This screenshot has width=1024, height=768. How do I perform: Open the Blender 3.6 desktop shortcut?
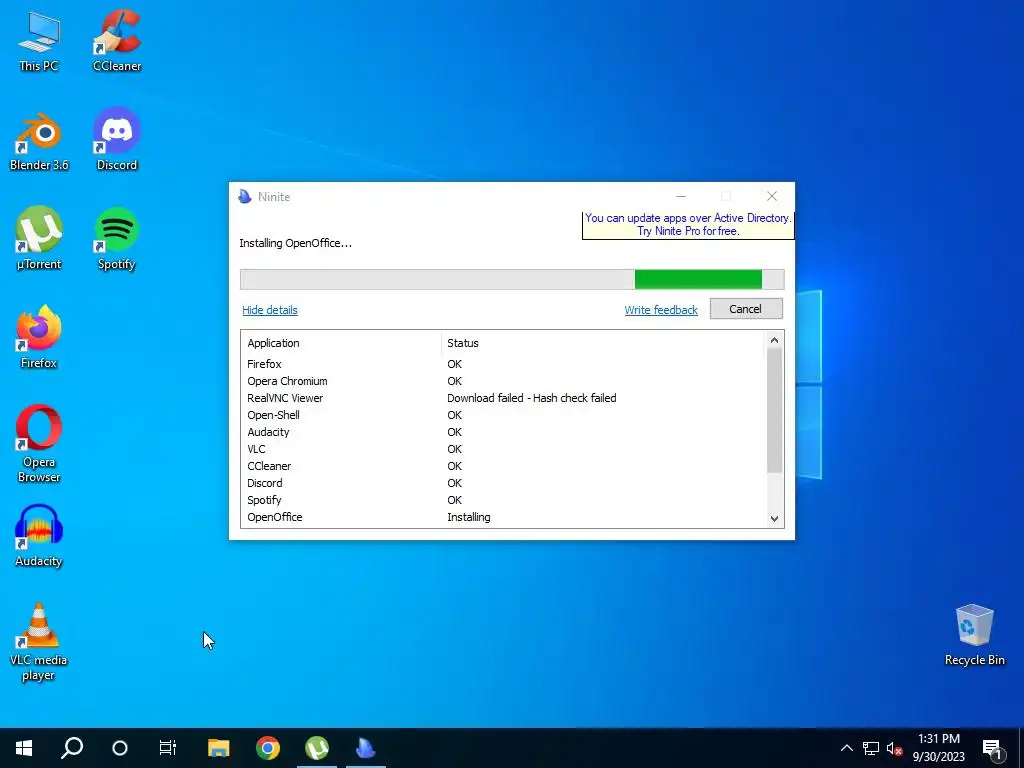[39, 141]
